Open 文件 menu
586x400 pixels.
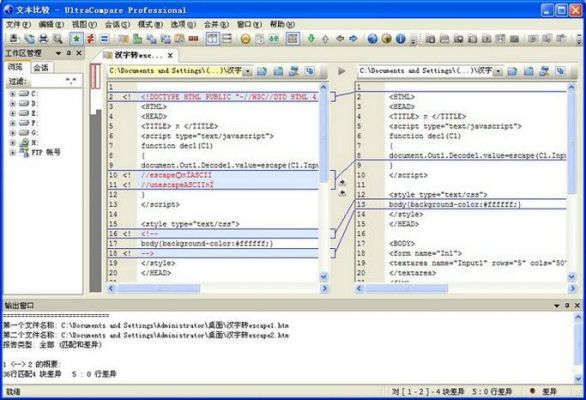pos(18,25)
